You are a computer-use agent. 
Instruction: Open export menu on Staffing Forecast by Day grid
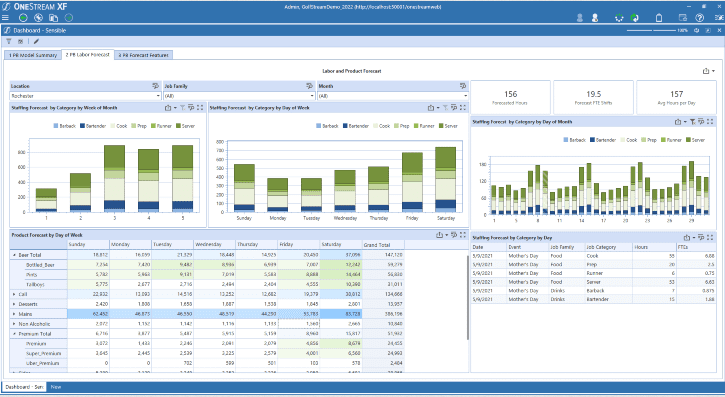coord(689,238)
